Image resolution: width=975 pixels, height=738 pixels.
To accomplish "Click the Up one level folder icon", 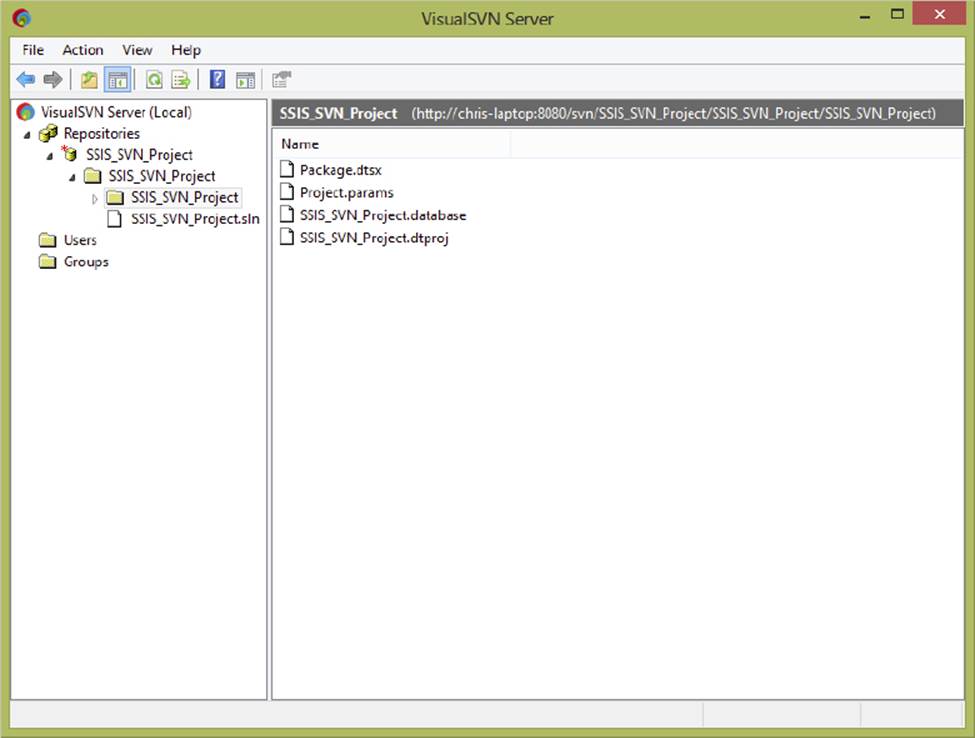I will (90, 80).
